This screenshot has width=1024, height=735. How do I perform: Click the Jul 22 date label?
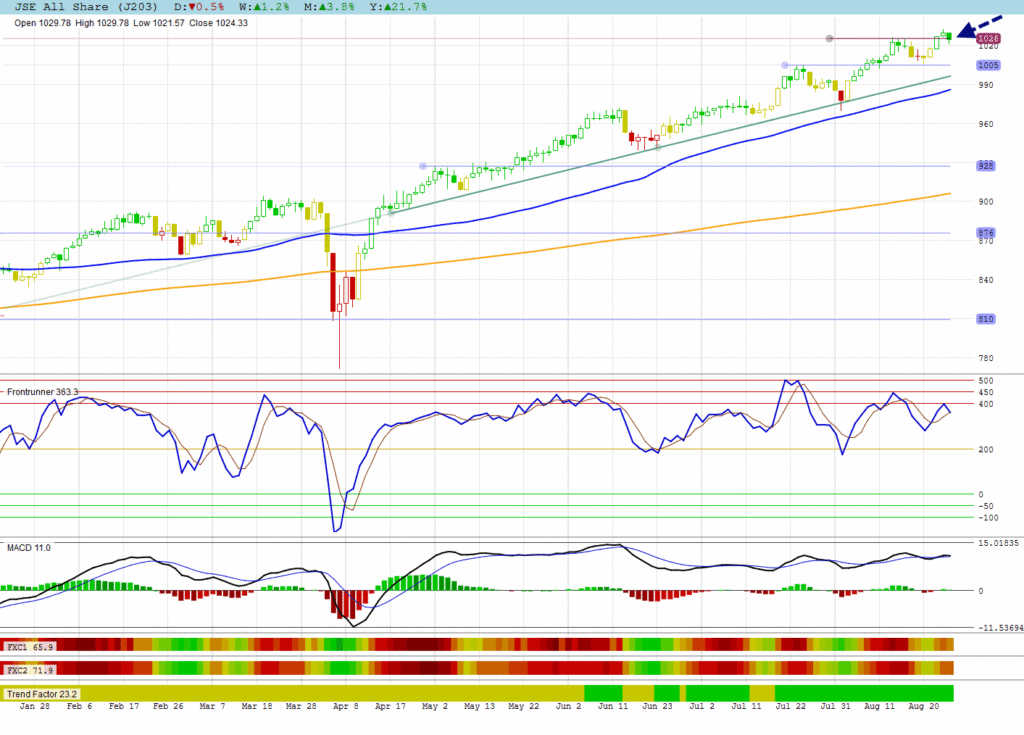(790, 706)
